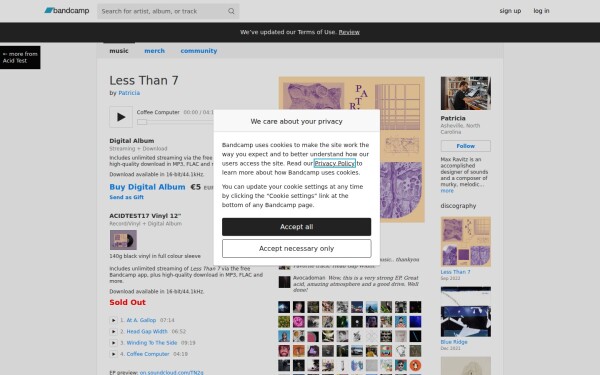Play track 3 Winding To The Side
This screenshot has width=600, height=375.
113,343
